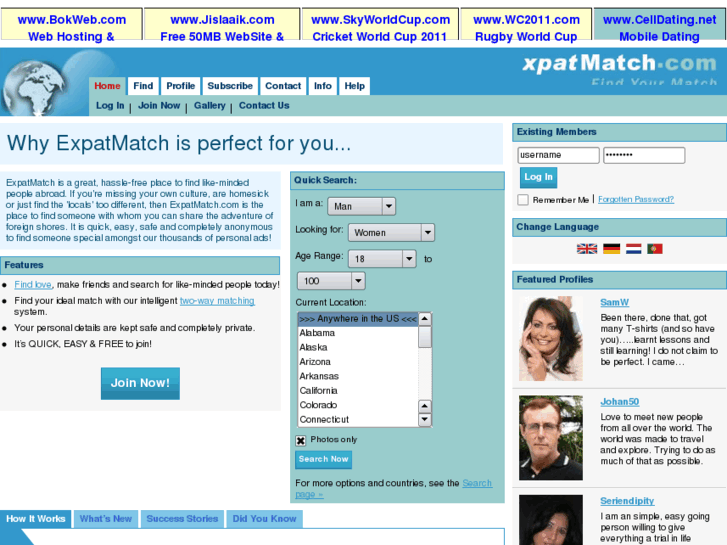The height and width of the screenshot is (545, 727).
Task: Select the German flag icon
Action: click(612, 249)
